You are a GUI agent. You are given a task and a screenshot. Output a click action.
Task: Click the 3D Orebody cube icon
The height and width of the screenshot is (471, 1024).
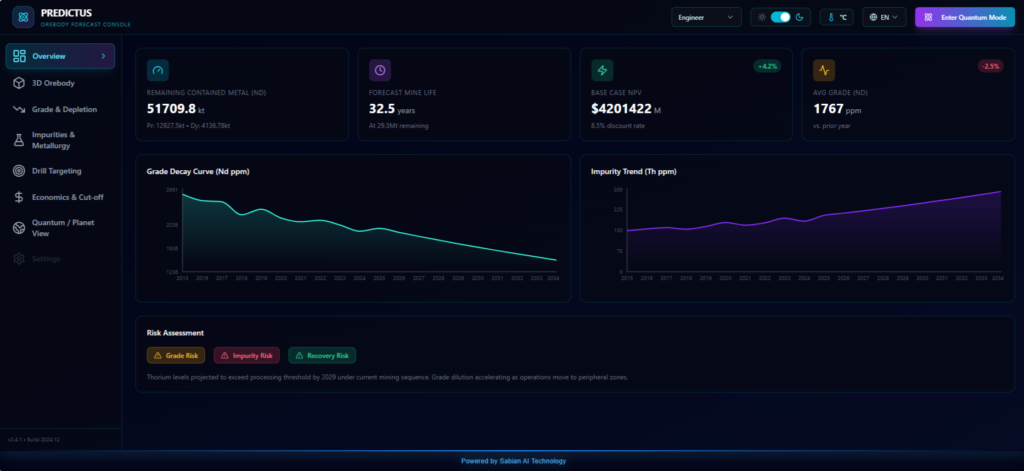pos(19,82)
